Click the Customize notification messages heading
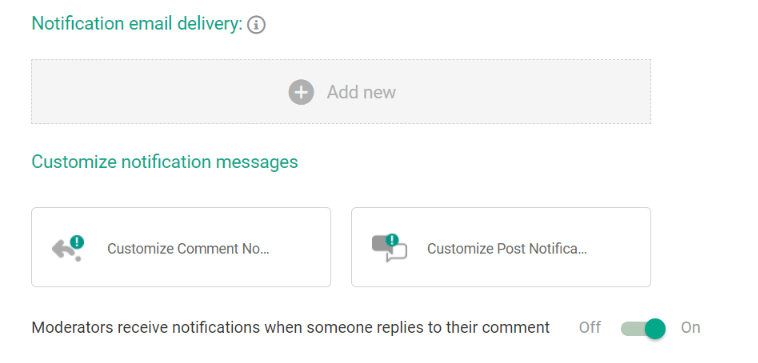The image size is (758, 363). (165, 161)
